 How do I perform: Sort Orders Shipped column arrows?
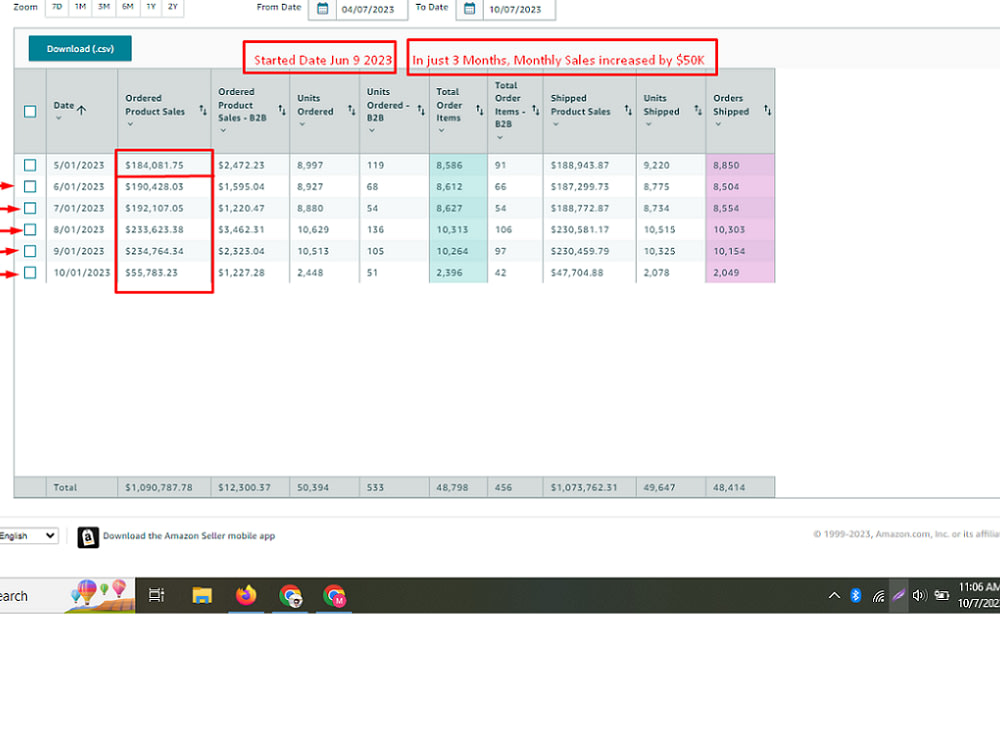pyautogui.click(x=768, y=110)
